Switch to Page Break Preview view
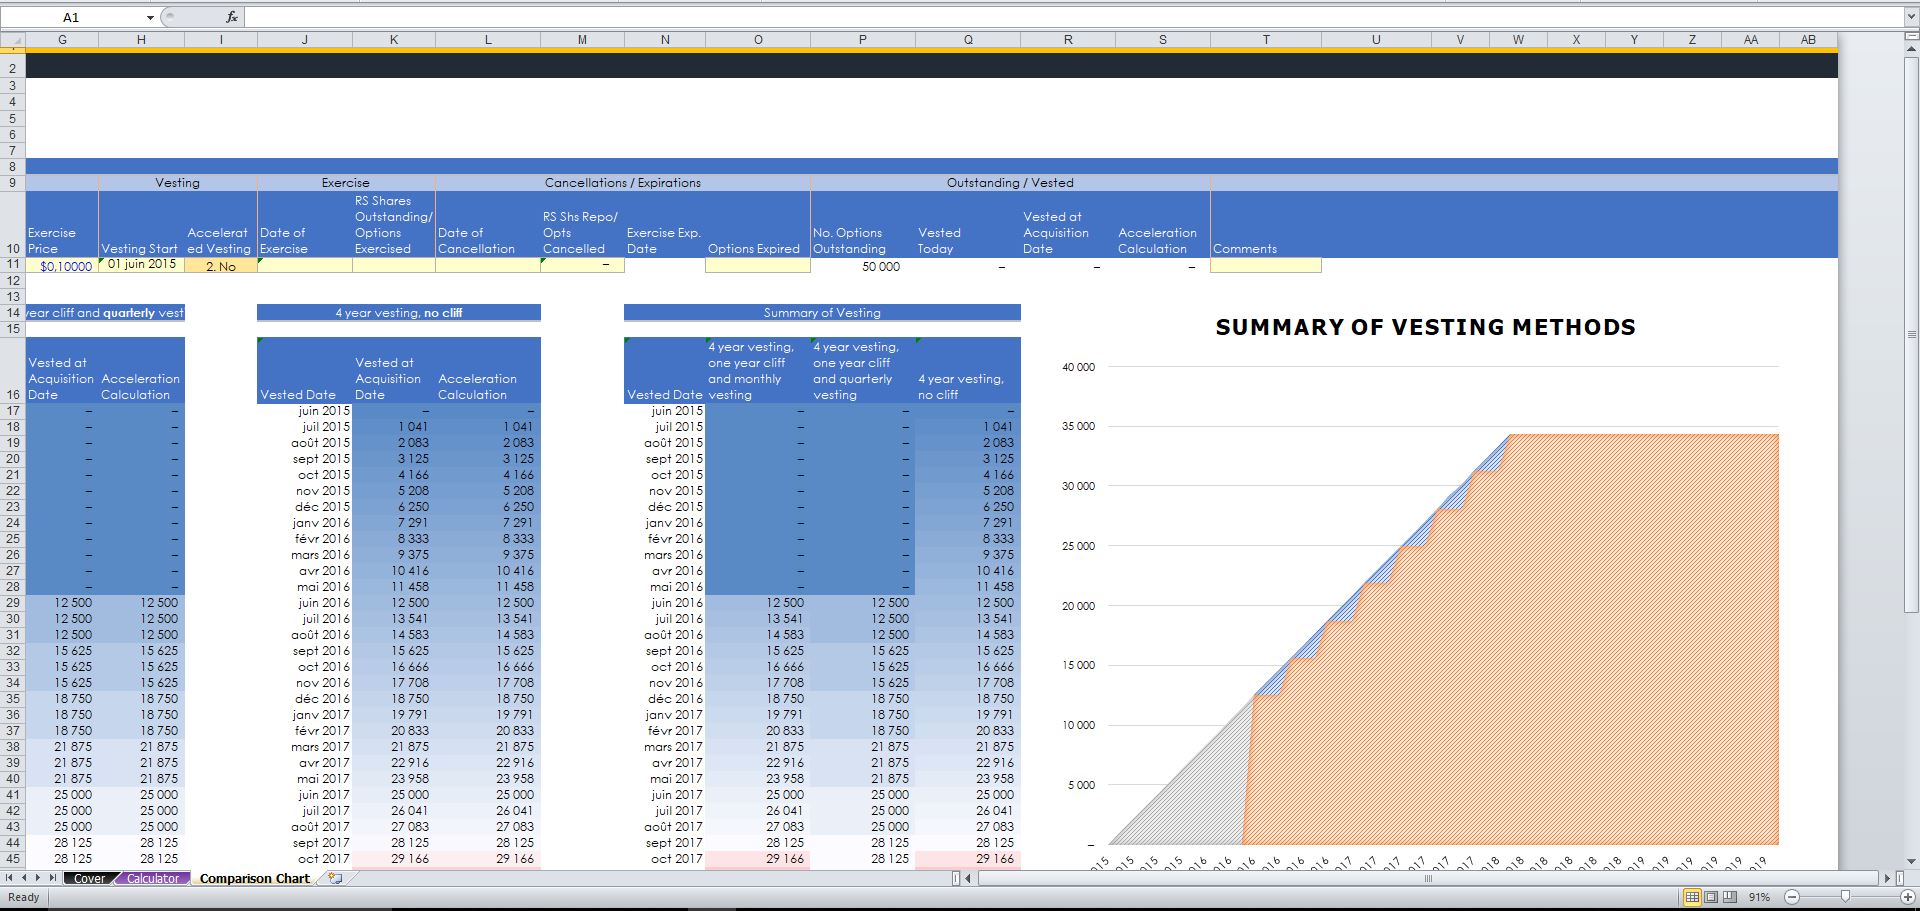The height and width of the screenshot is (911, 1920). click(1730, 897)
